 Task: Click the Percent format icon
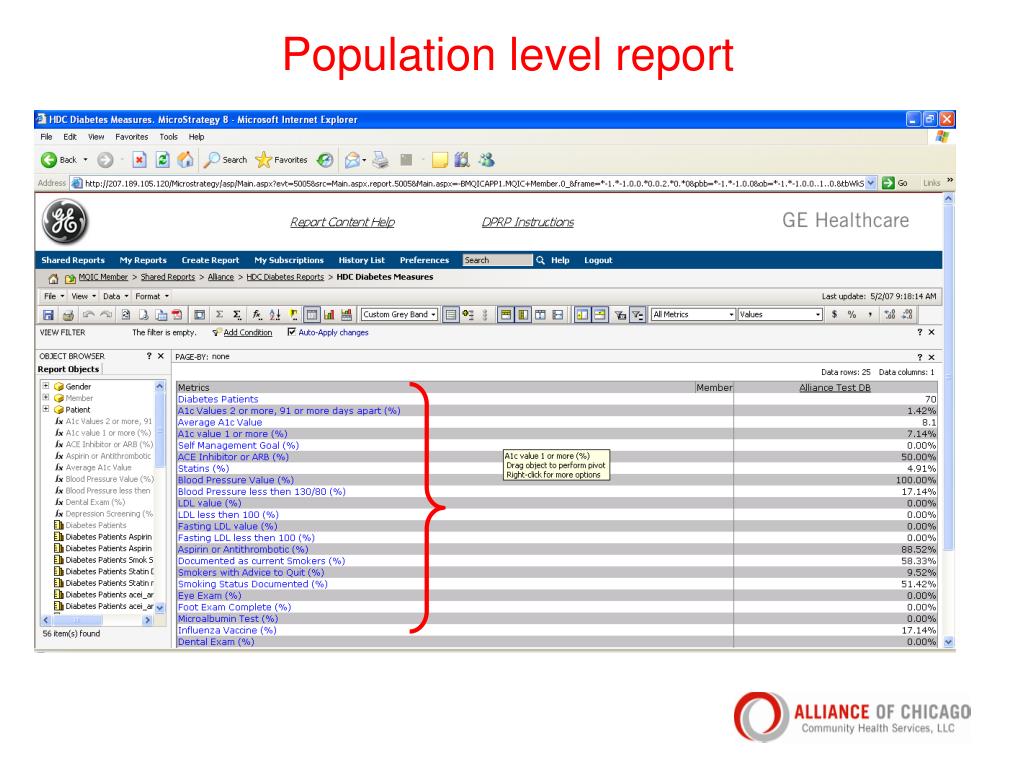tap(852, 315)
